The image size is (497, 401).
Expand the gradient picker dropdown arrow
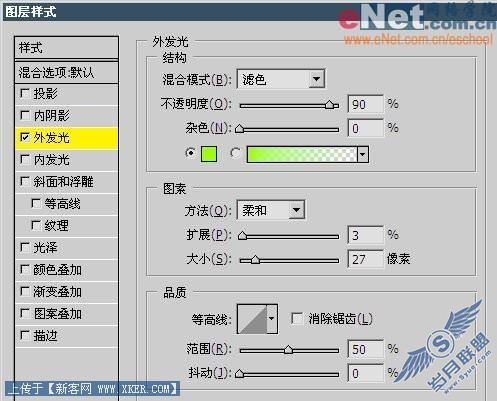(363, 154)
